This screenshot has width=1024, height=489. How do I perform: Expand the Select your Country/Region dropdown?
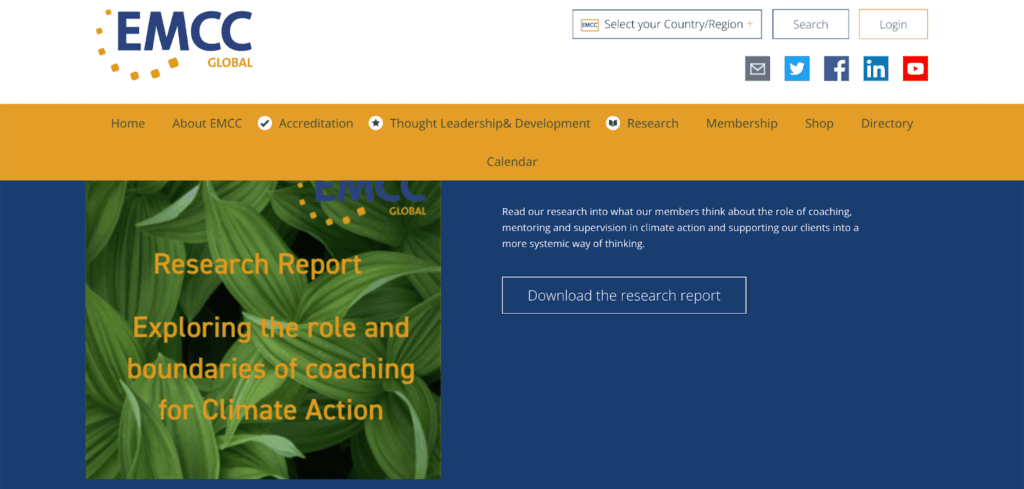coord(667,24)
